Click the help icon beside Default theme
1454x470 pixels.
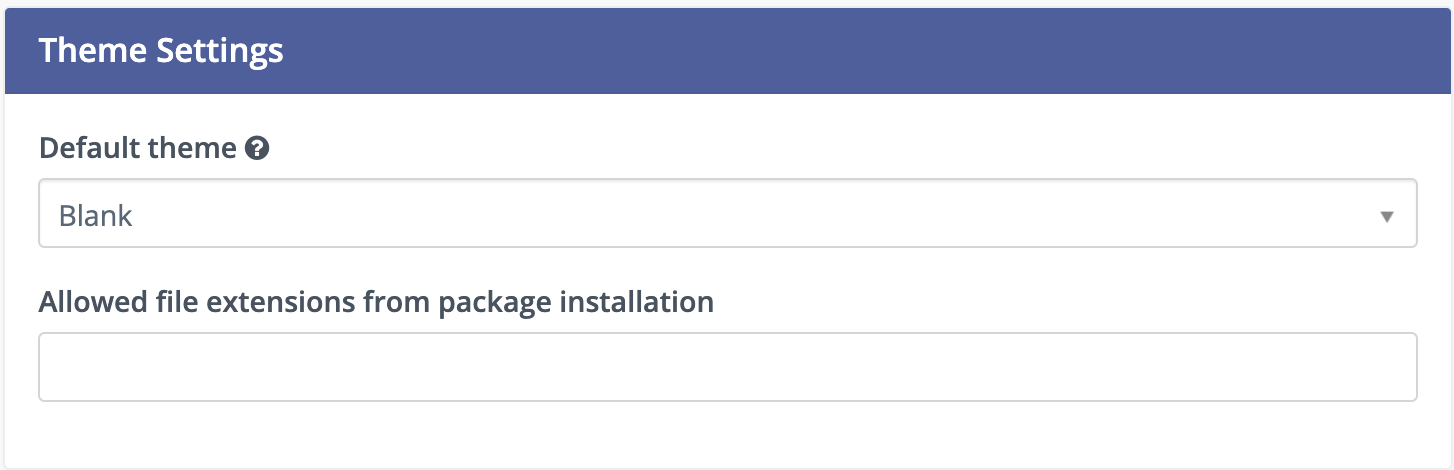258,150
